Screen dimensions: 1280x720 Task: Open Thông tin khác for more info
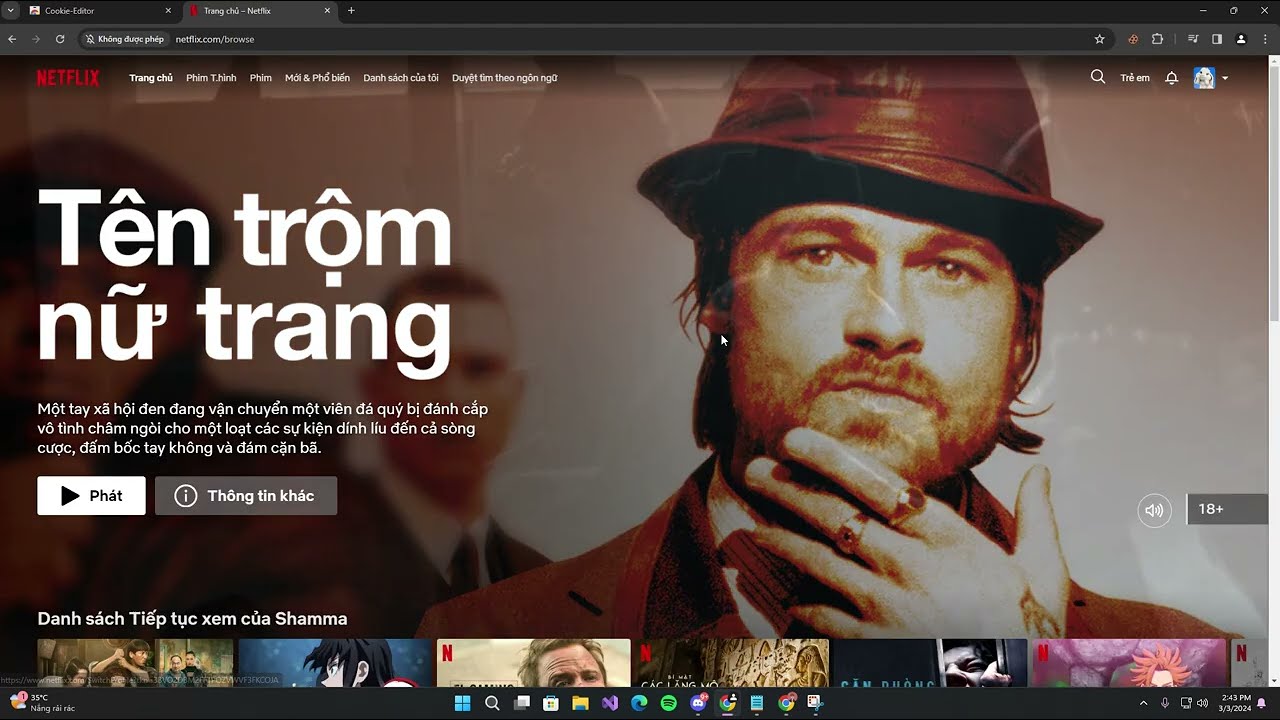(246, 496)
